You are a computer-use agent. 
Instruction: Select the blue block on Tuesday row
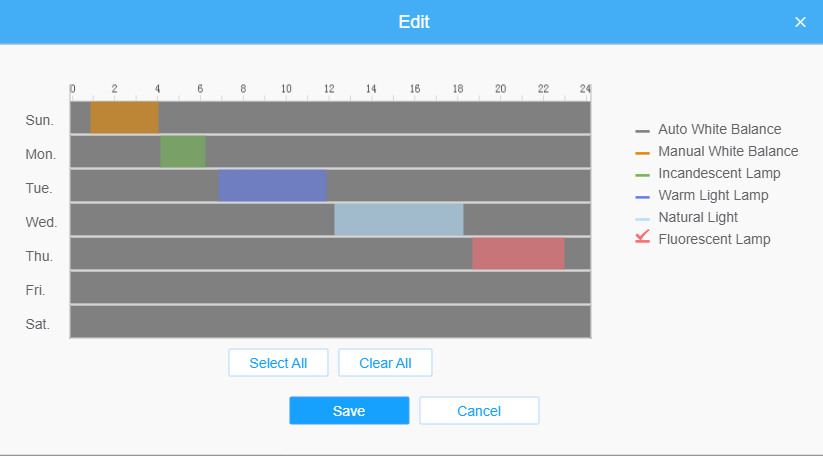point(272,186)
